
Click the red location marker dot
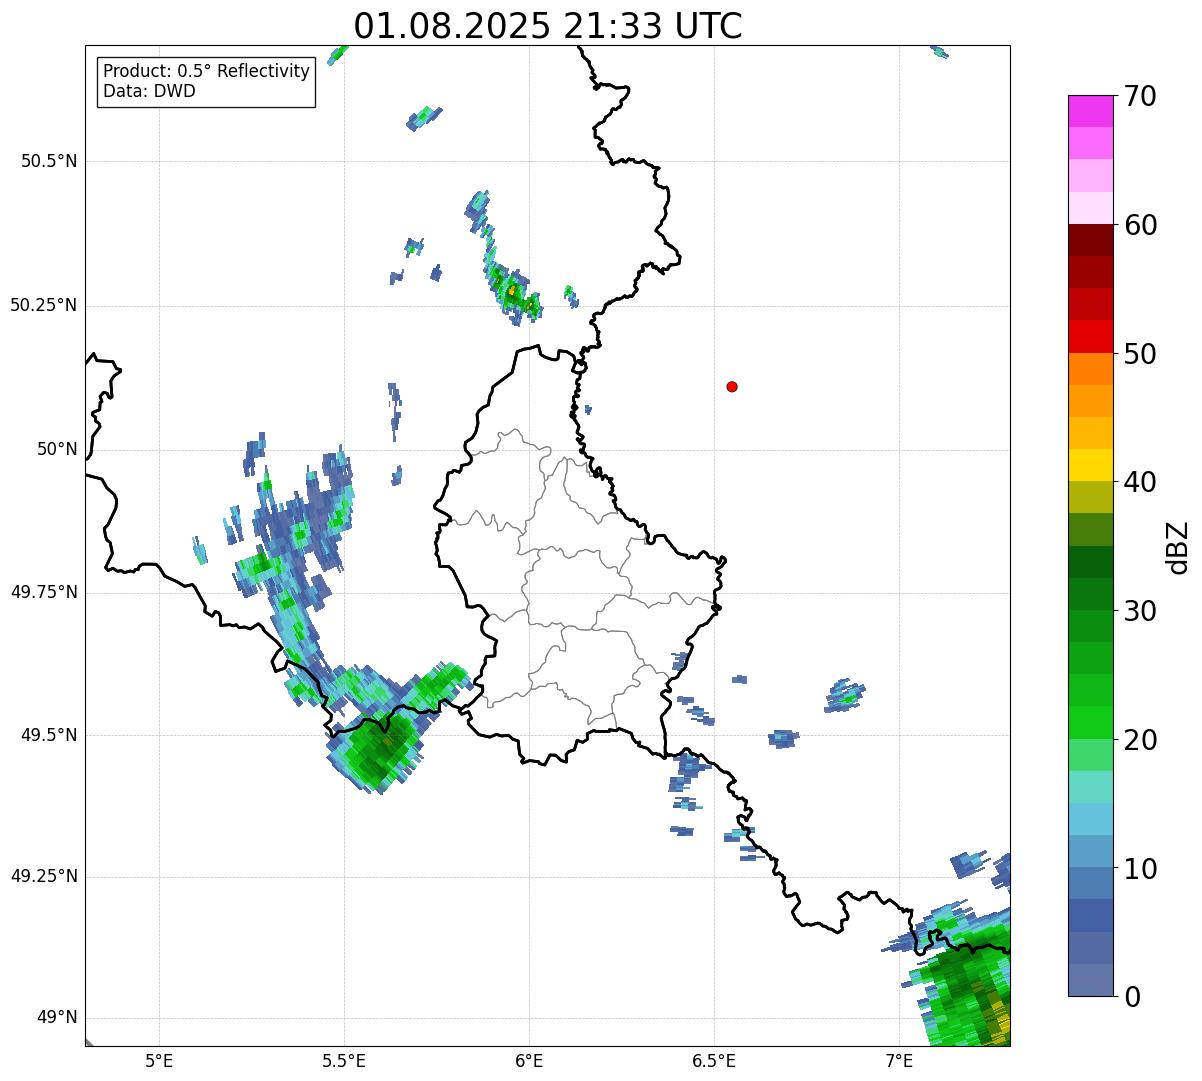tap(732, 386)
